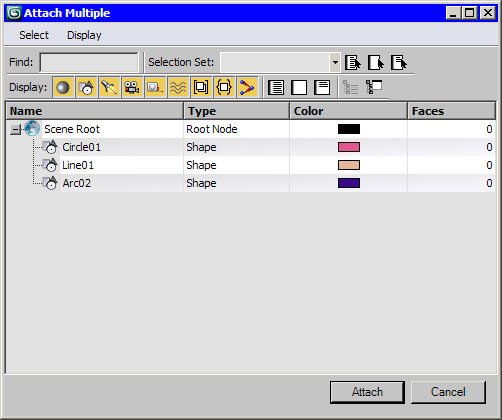502x420 pixels.
Task: Collapse the Scene Root tree node
Action: point(15,129)
